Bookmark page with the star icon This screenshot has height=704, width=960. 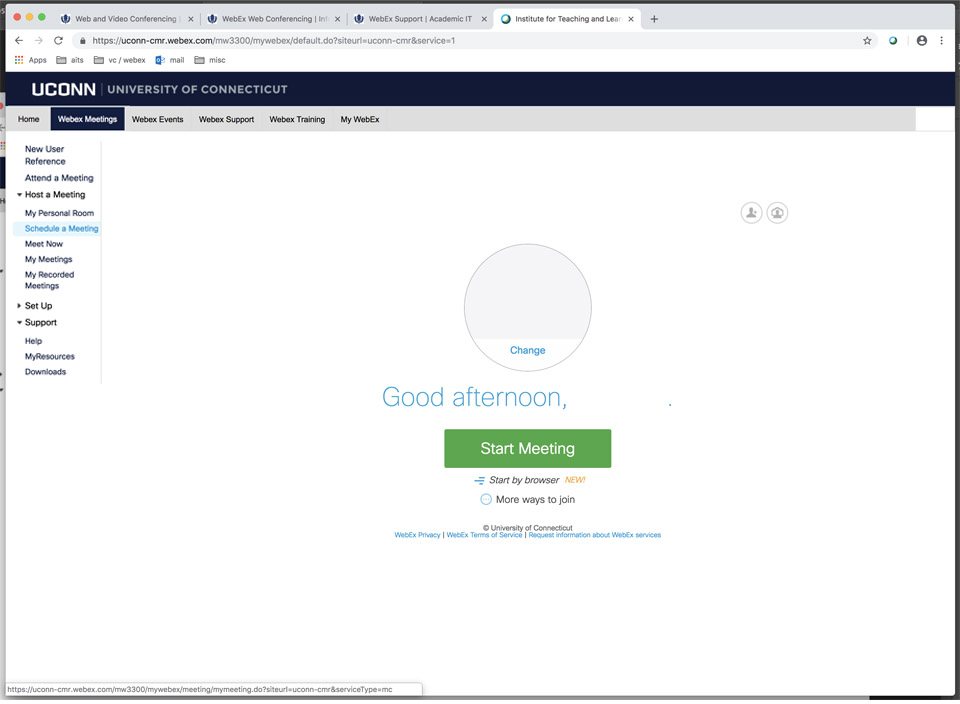(x=867, y=41)
